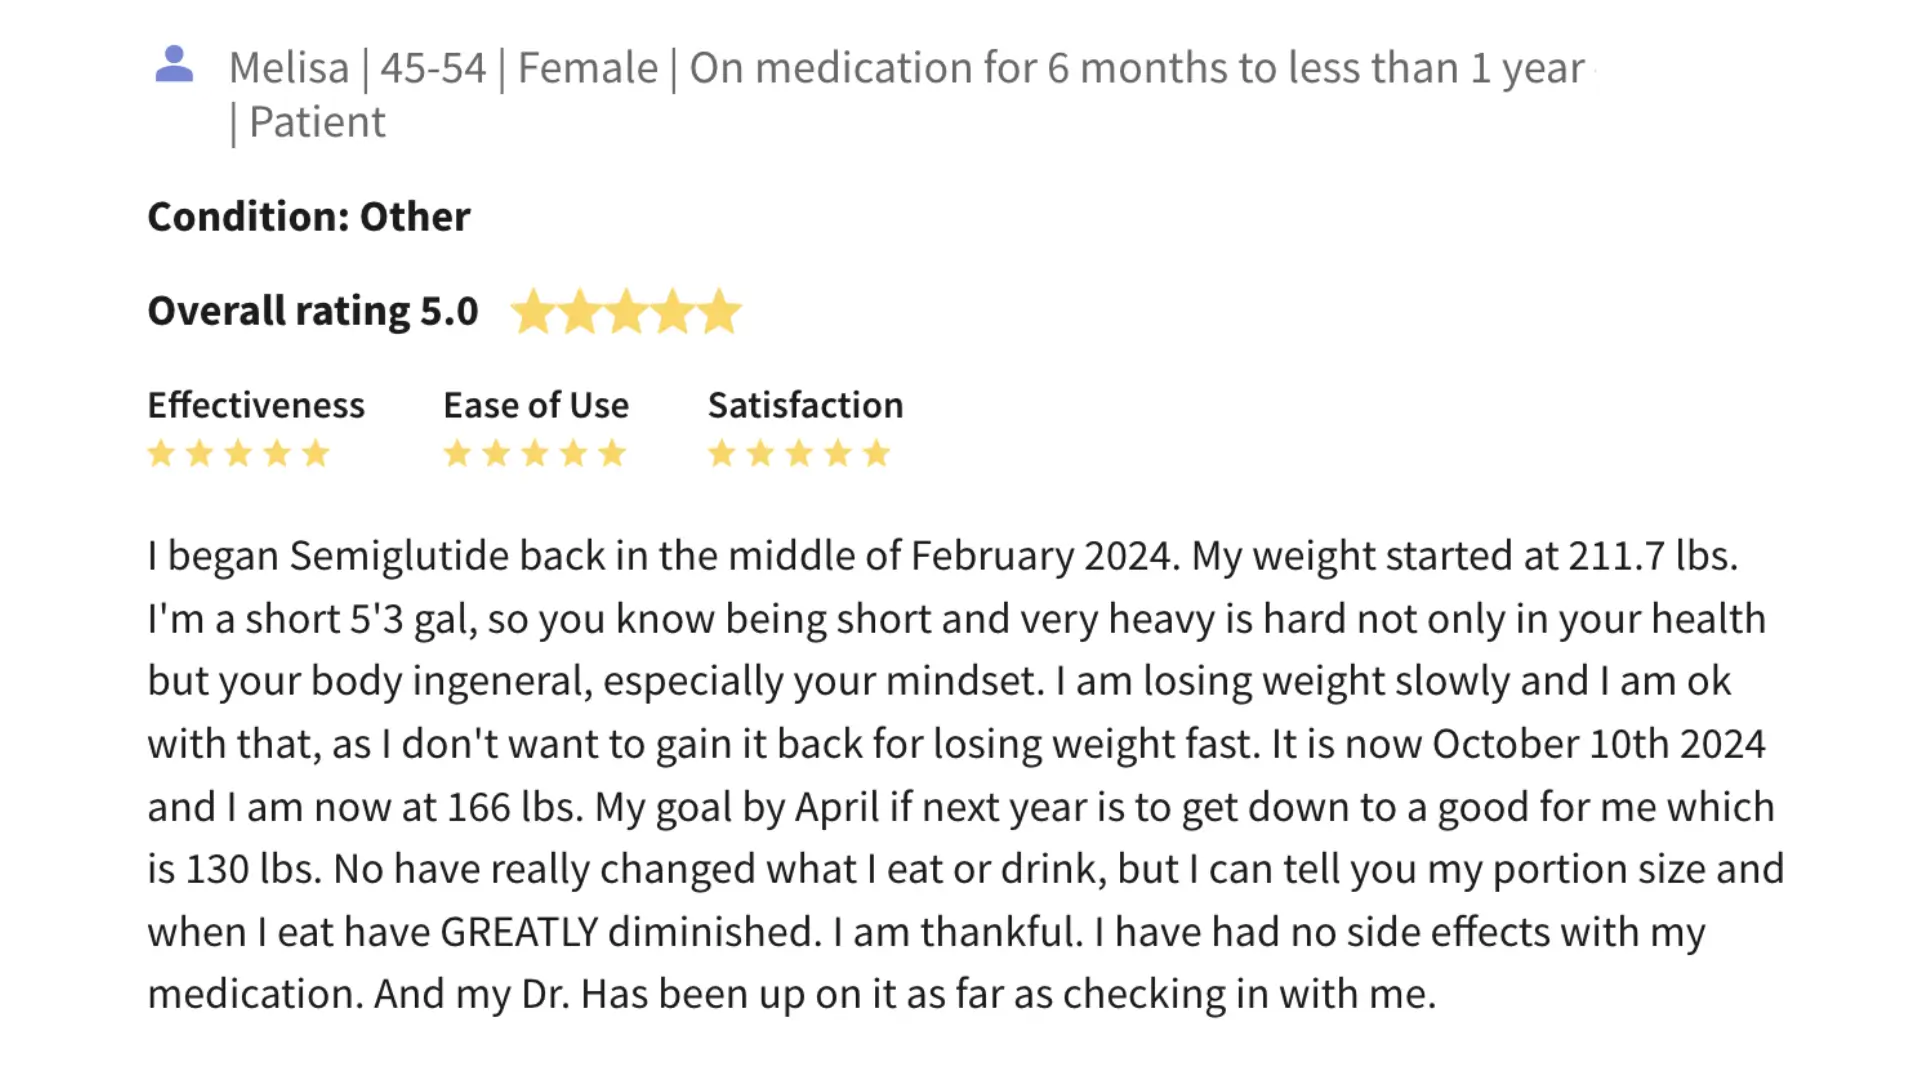The height and width of the screenshot is (1080, 1920).
Task: Click the last Ease of Use star
Action: coord(612,454)
